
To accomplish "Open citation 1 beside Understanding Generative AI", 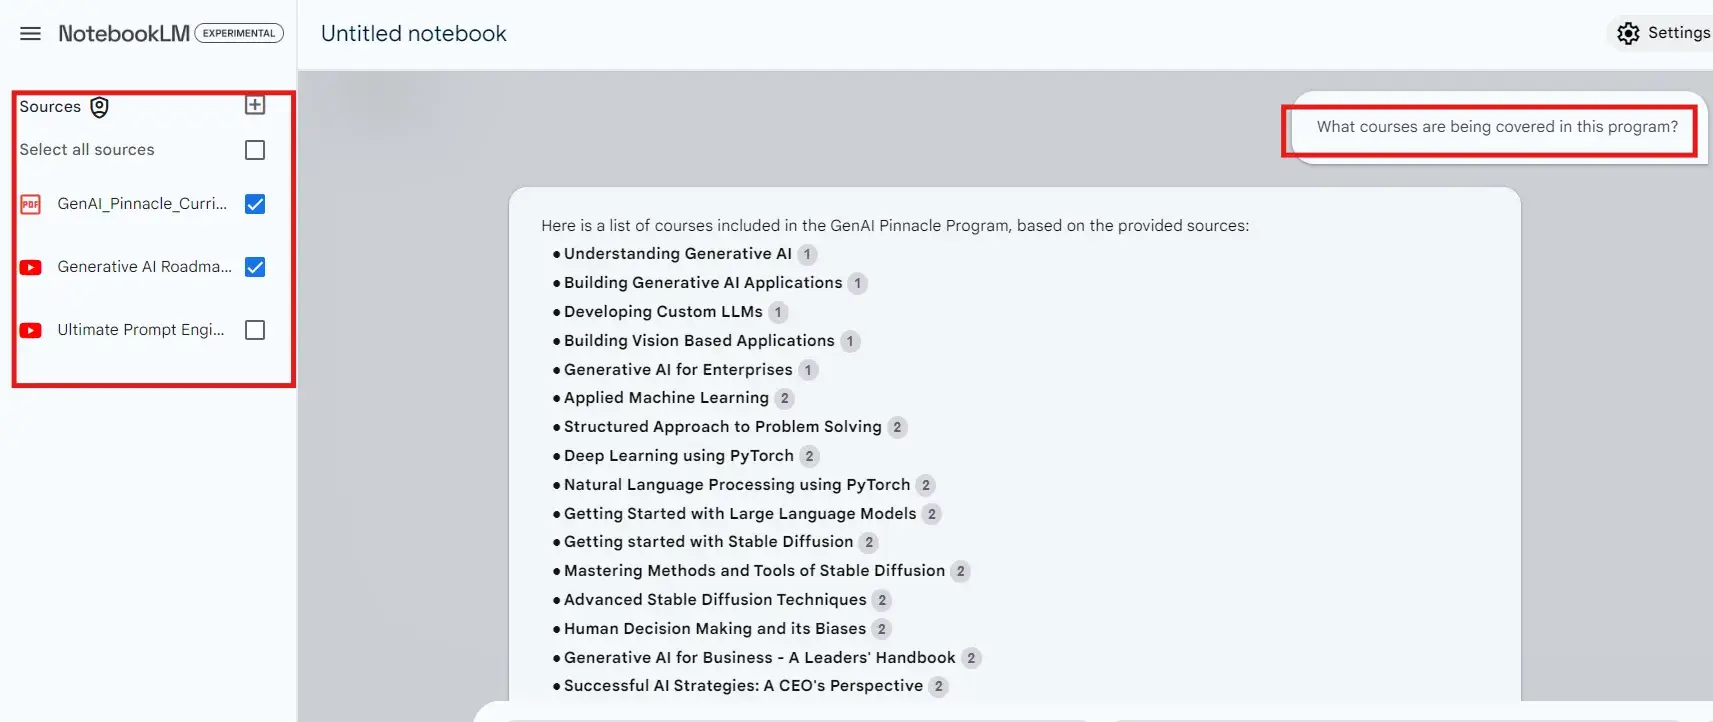I will coord(807,254).
